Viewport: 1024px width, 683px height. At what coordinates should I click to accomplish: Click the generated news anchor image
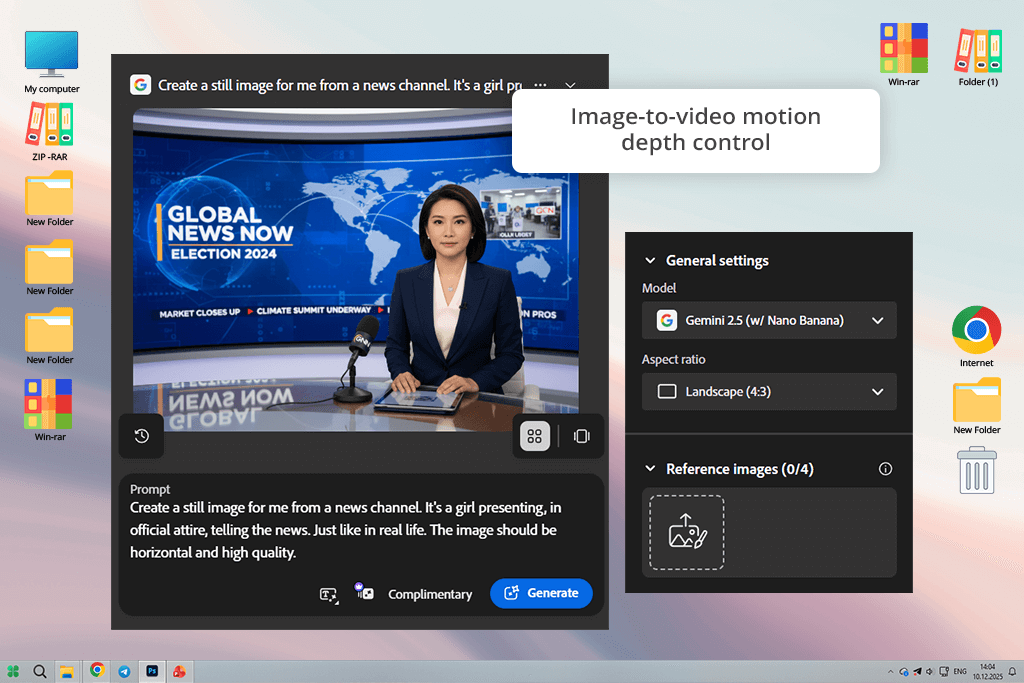pos(355,270)
